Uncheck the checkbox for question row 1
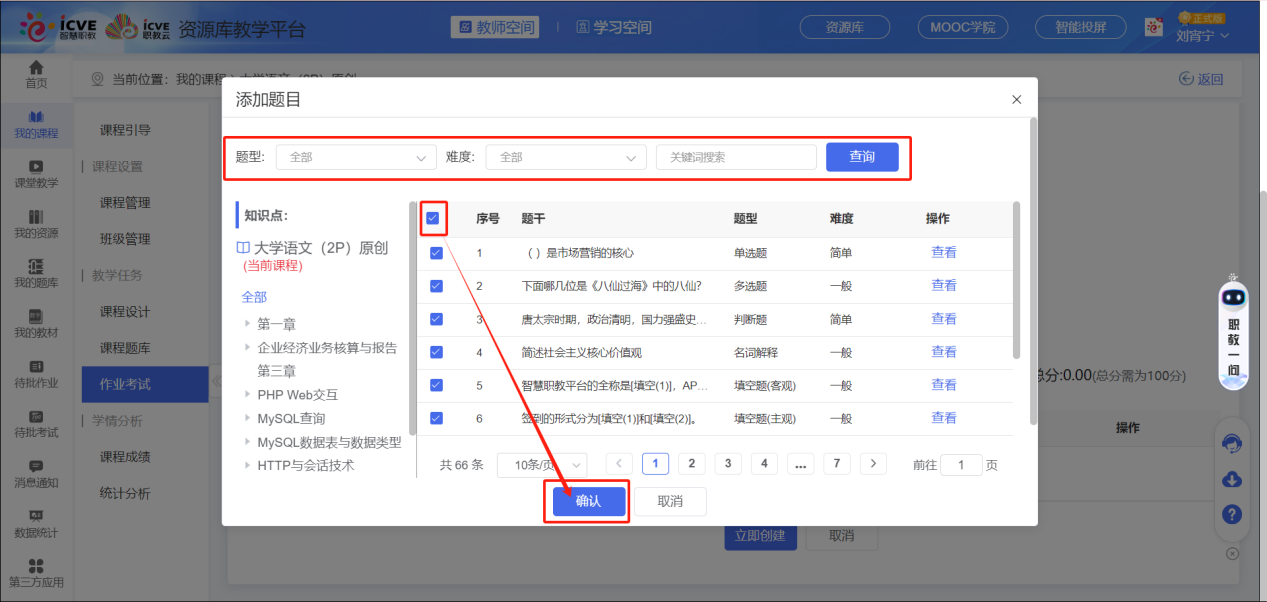Image resolution: width=1267 pixels, height=602 pixels. [x=436, y=253]
